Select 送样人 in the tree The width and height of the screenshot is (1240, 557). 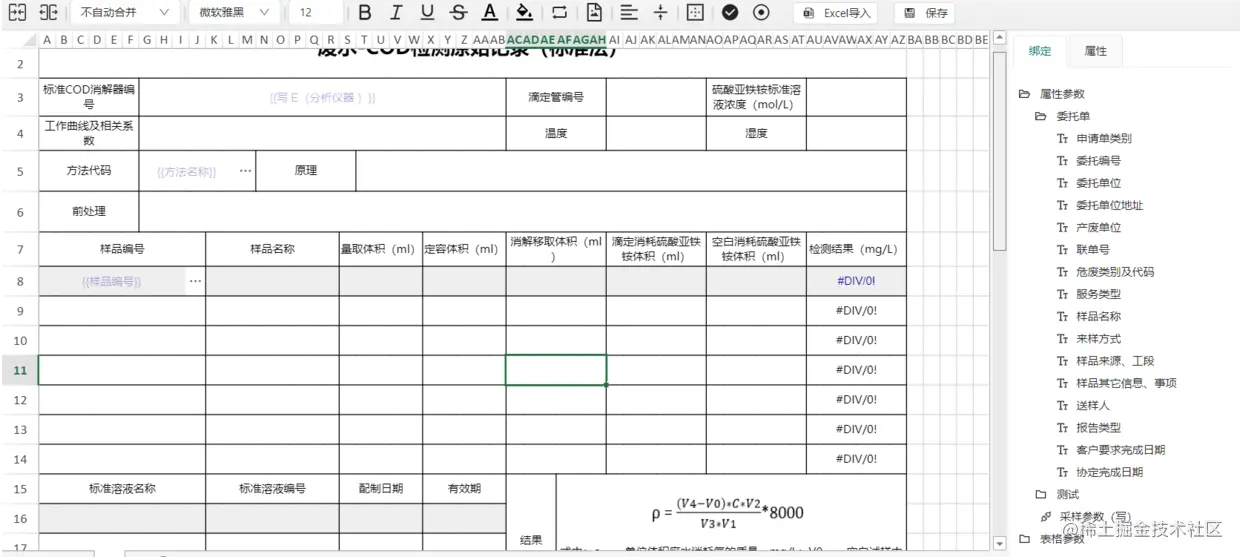[1093, 405]
